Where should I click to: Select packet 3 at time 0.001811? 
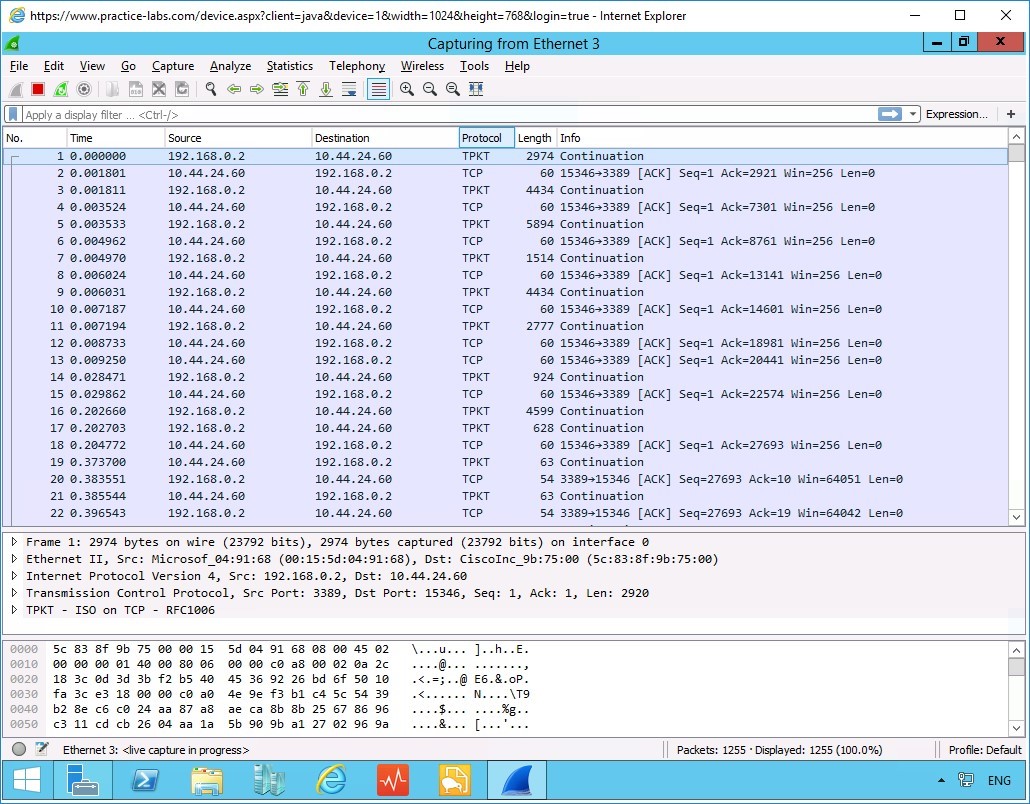(x=505, y=190)
